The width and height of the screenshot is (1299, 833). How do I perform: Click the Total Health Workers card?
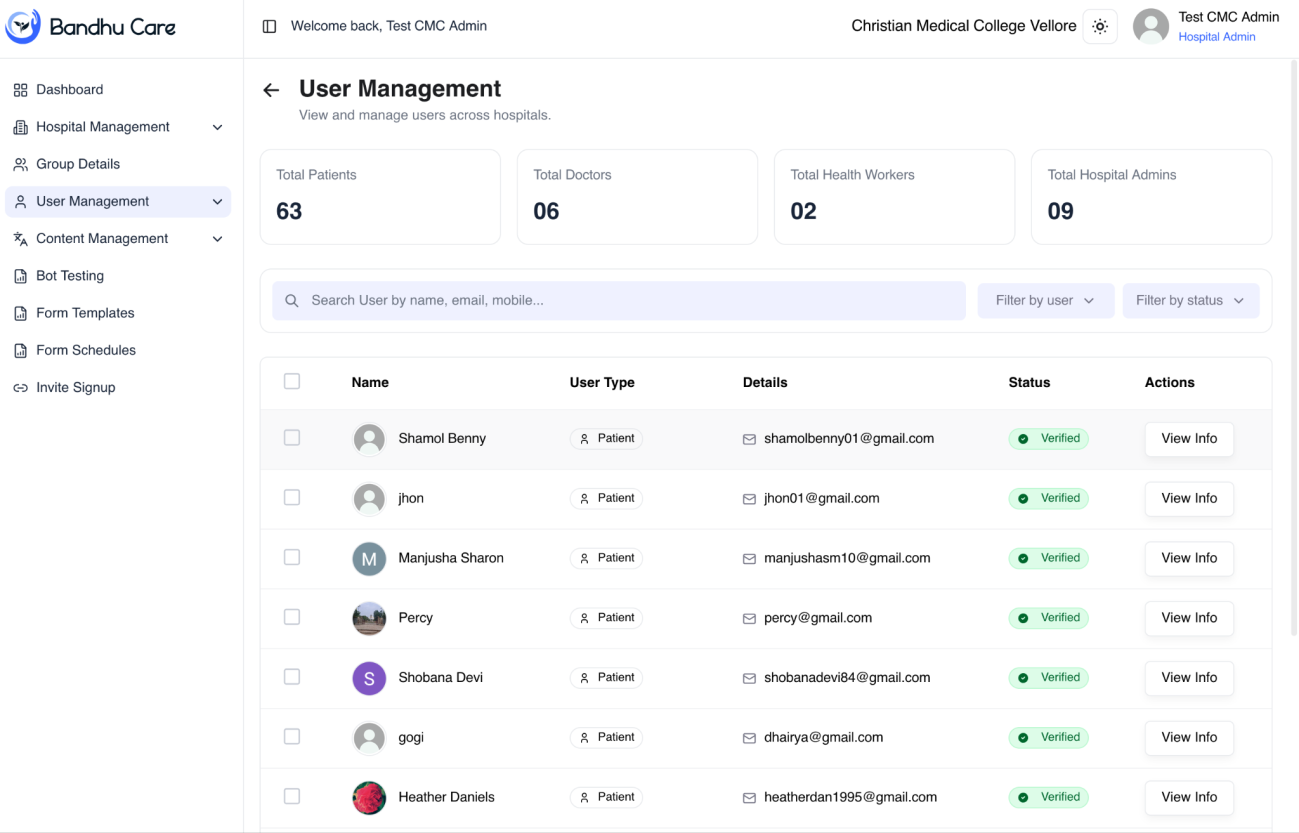coord(894,197)
